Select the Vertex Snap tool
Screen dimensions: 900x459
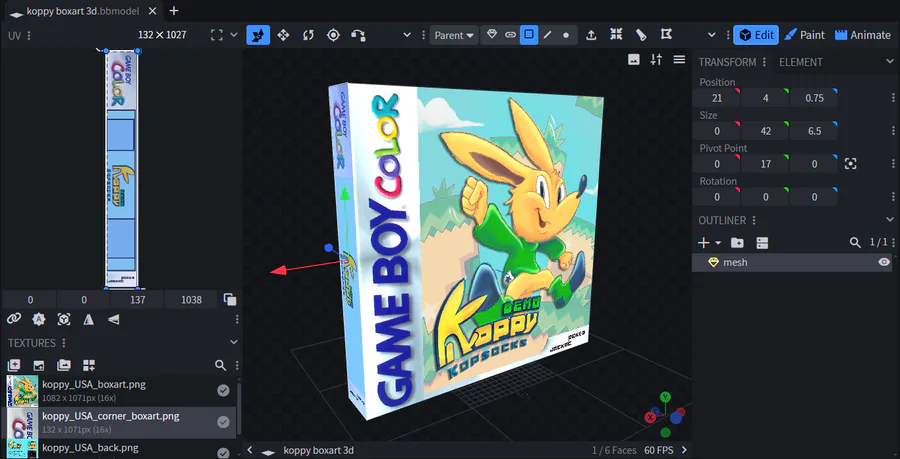coord(359,35)
